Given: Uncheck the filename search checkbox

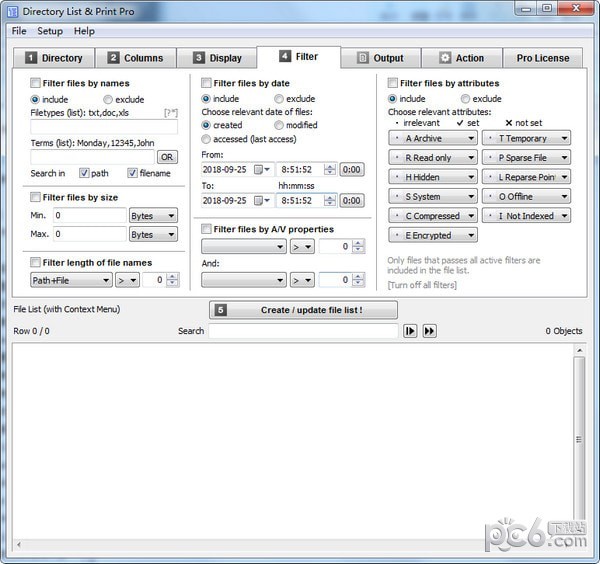Looking at the screenshot, I should pos(132,173).
